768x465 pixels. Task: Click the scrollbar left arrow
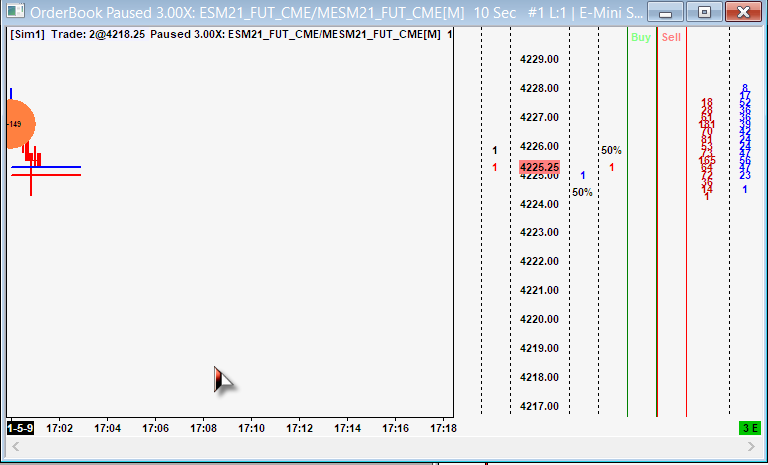coord(16,446)
